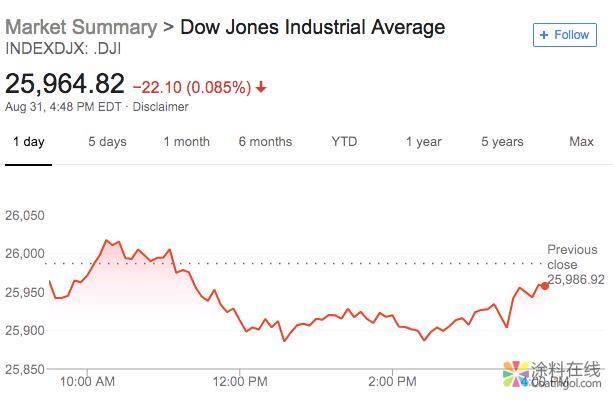Image resolution: width=613 pixels, height=401 pixels.
Task: Click the 10:00 AM axis label
Action: point(88,381)
